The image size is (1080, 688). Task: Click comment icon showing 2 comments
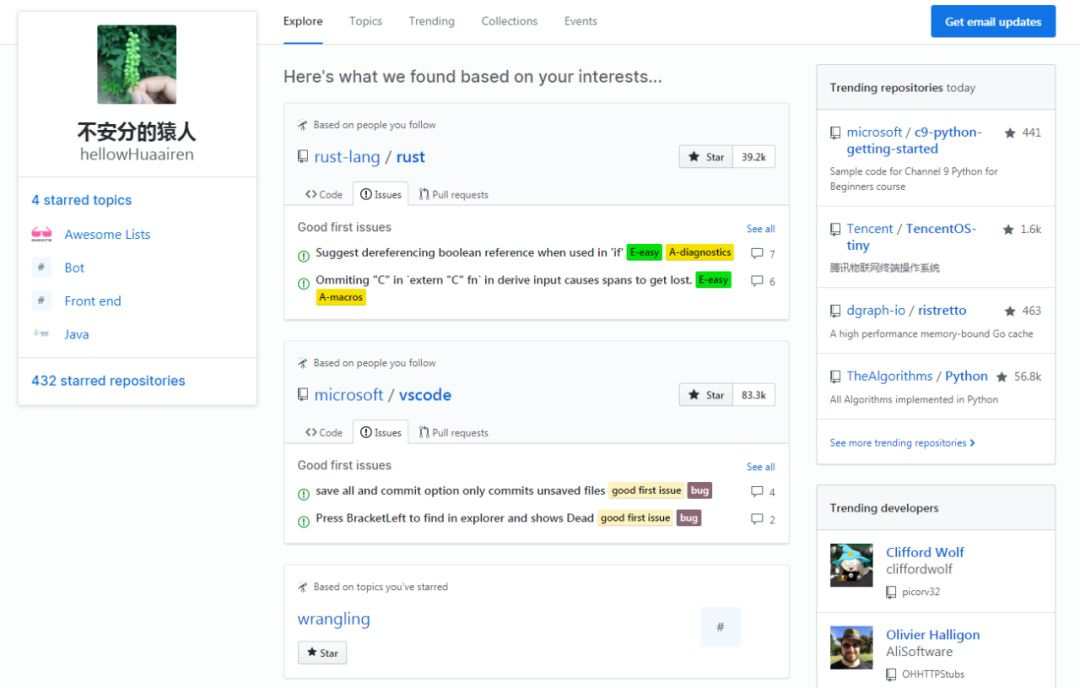[x=757, y=519]
